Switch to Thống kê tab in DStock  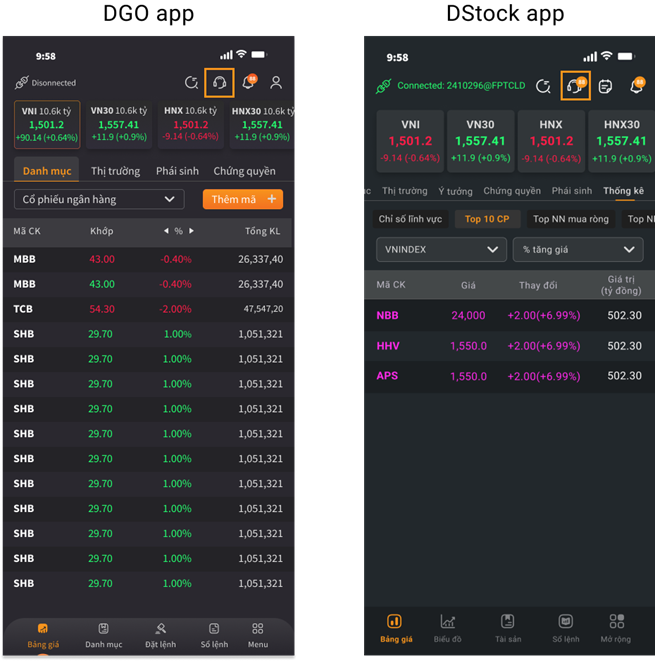623,191
